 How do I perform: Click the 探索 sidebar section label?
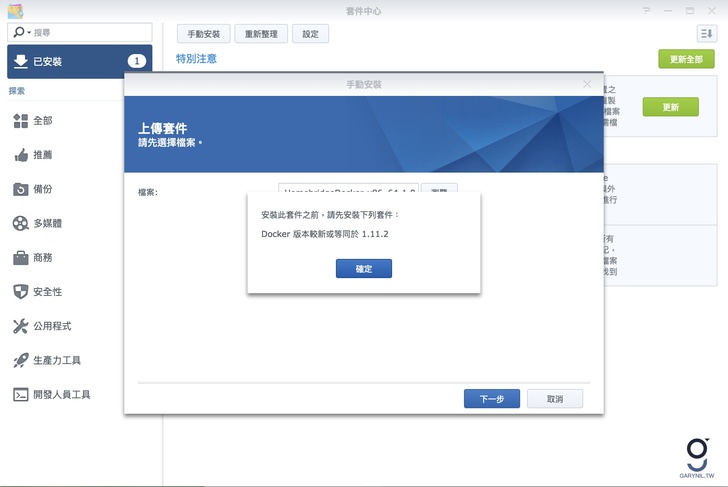(x=17, y=91)
